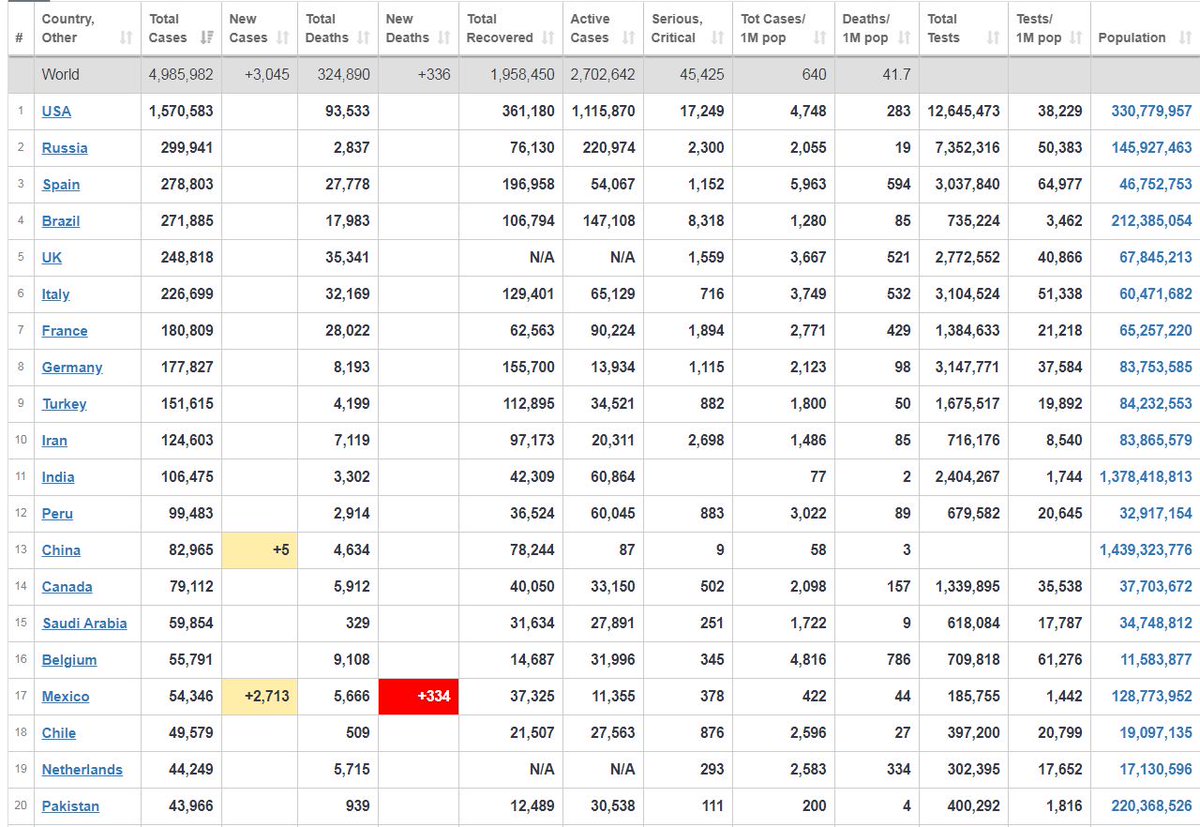Sort by Total Cases column arrows

207,38
